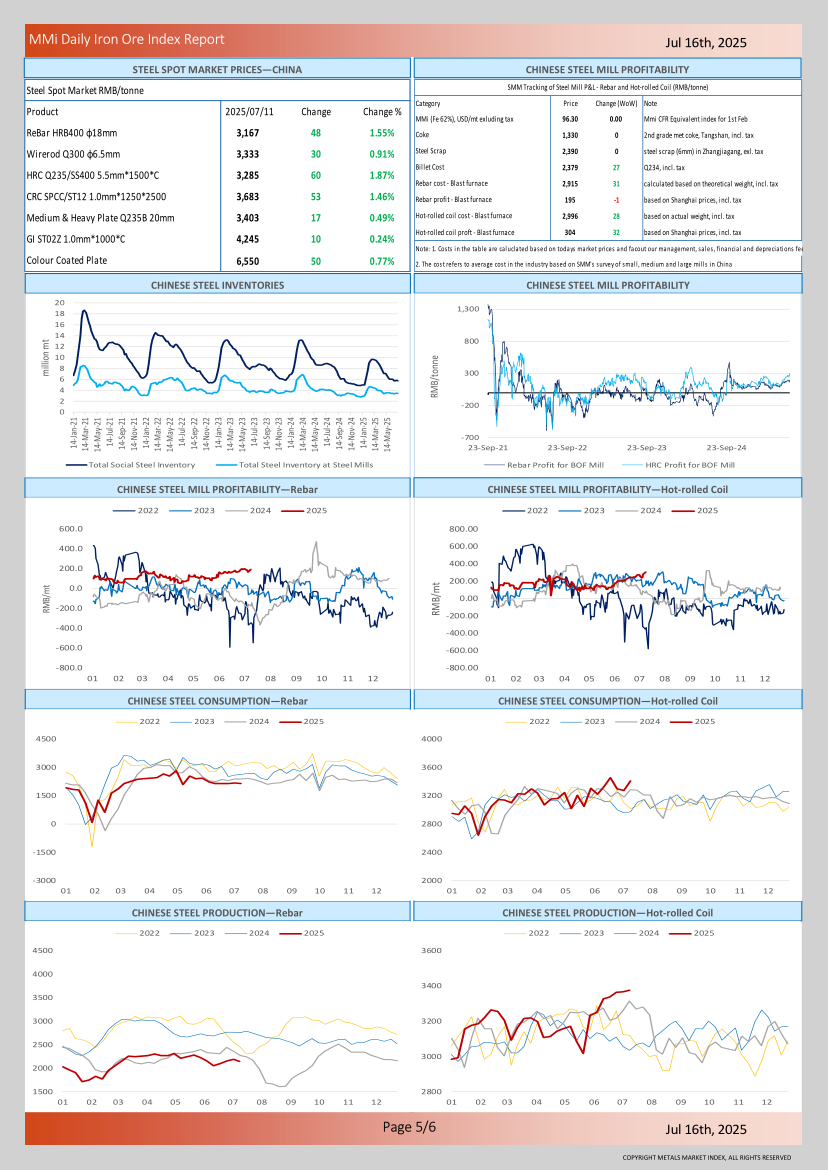Select 'CHINESE STEEL MILL PROFITABILITY—Rebar' heading

(x=217, y=489)
